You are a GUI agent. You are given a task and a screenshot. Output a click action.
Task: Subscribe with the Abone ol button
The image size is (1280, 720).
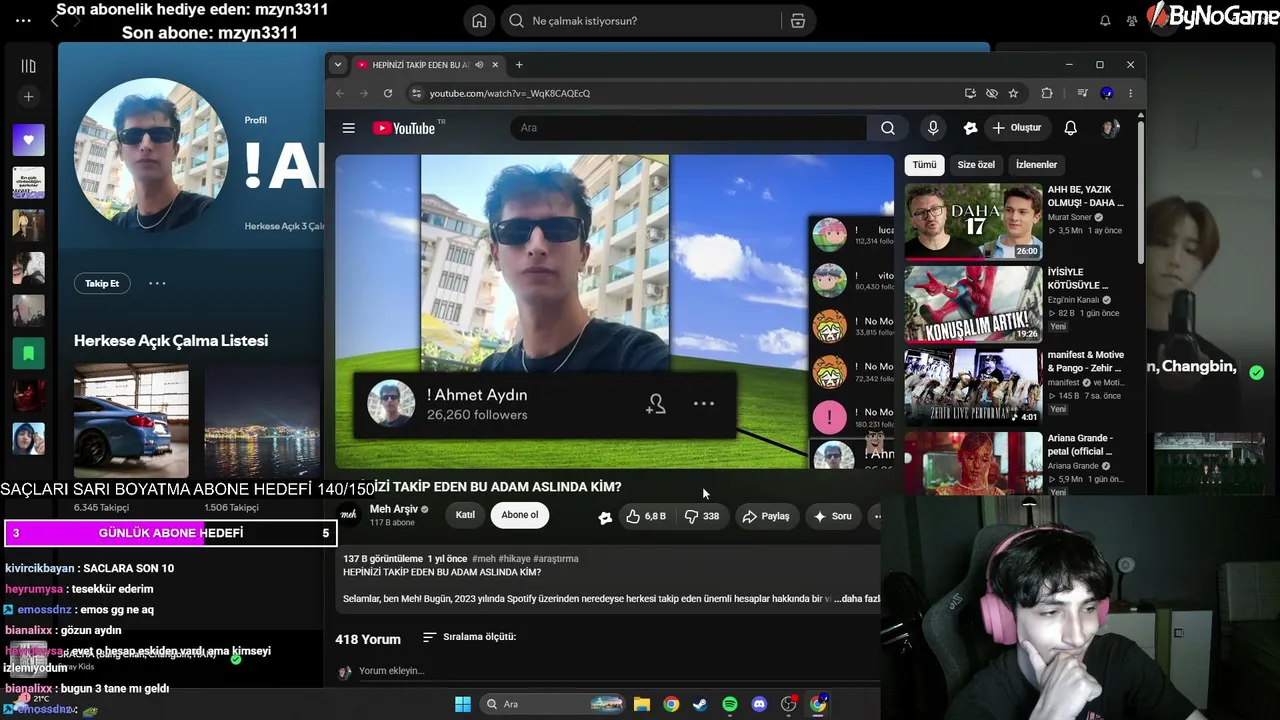click(519, 515)
